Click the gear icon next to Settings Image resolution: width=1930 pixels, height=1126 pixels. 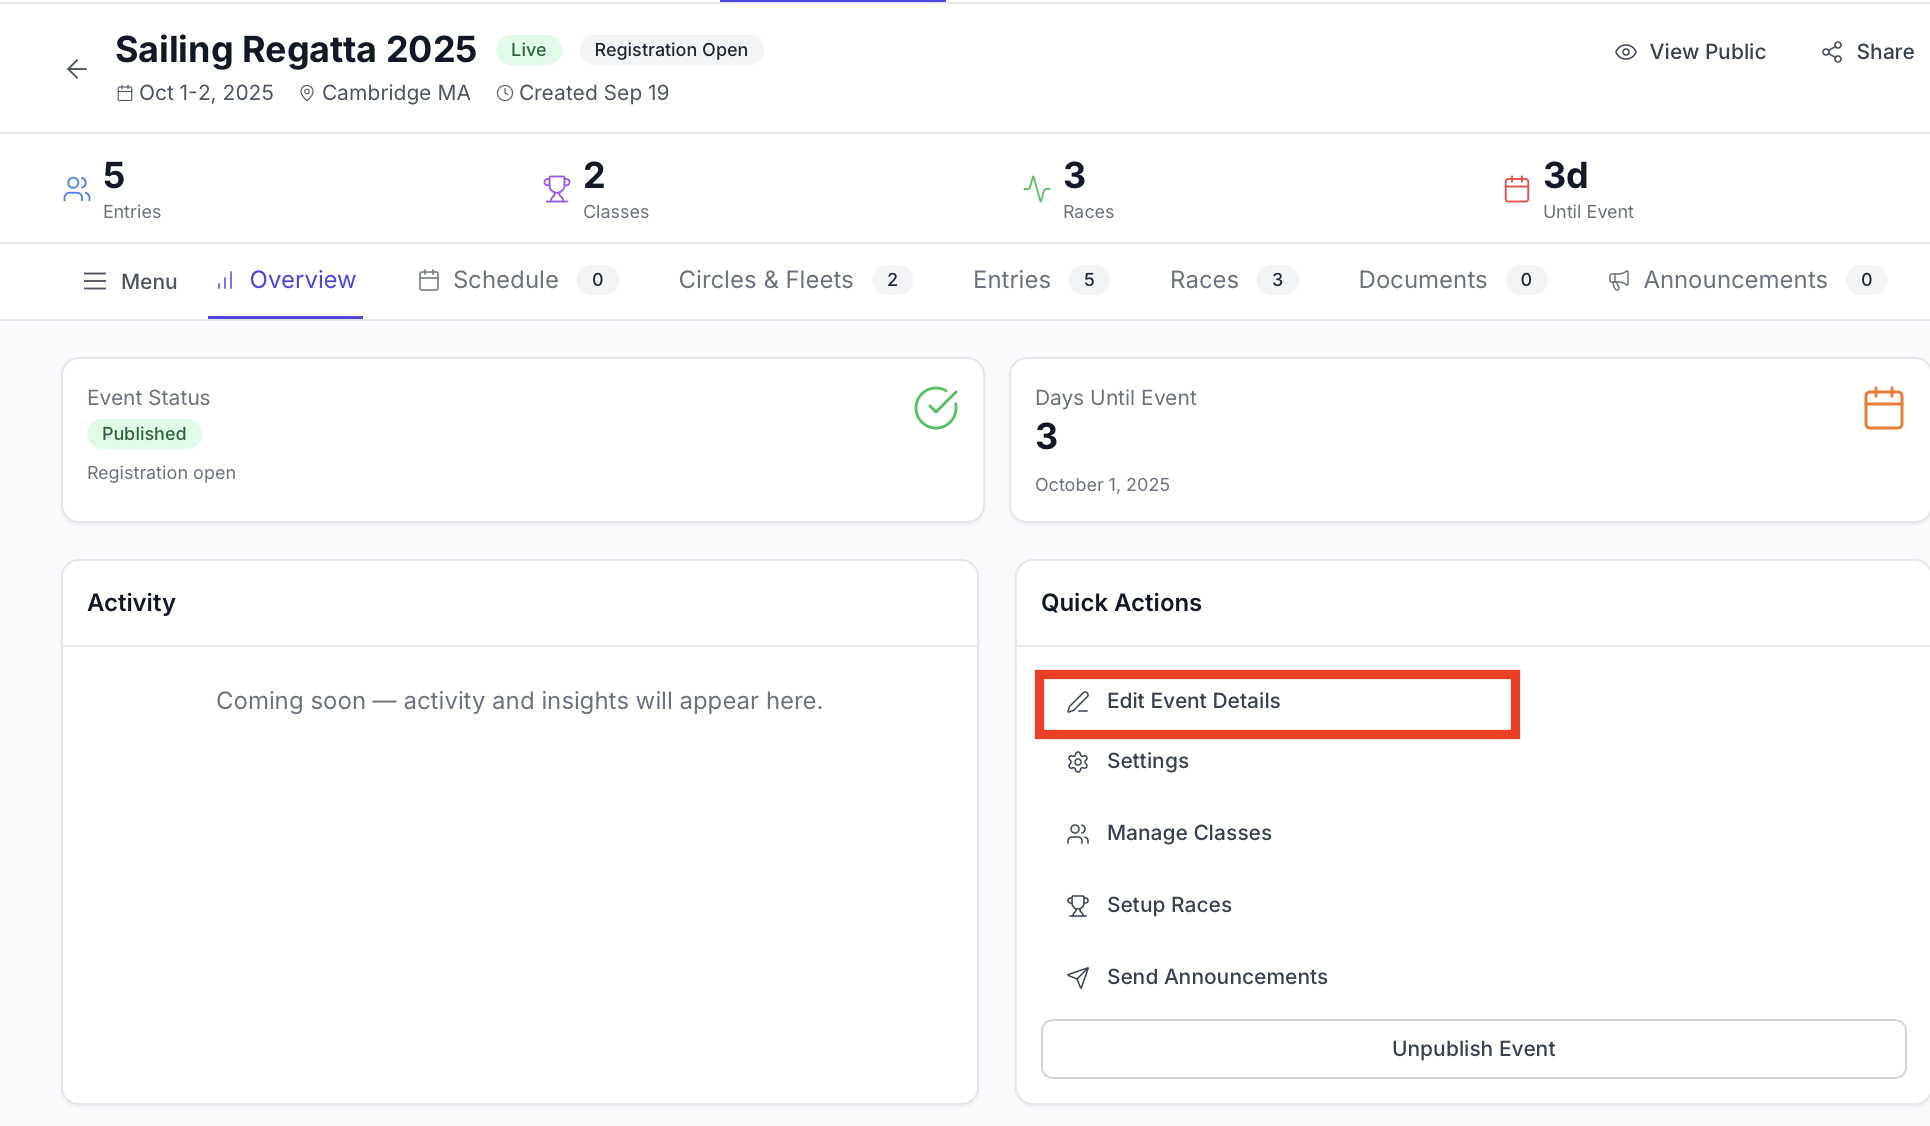[1078, 762]
